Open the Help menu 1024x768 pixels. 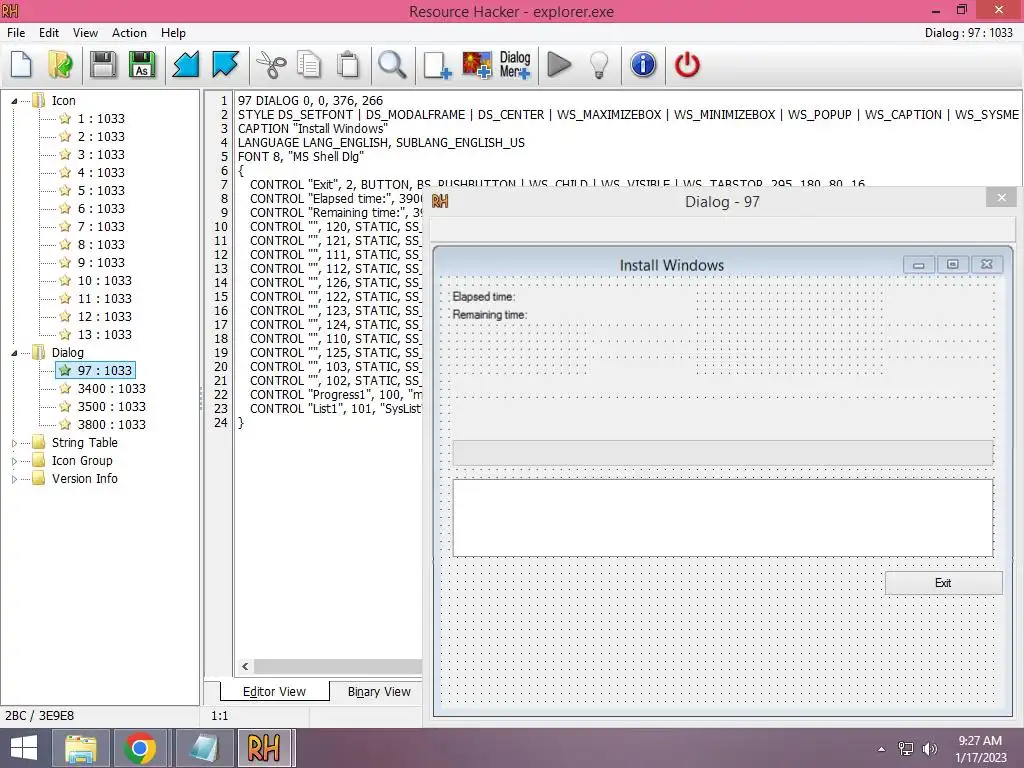pos(174,33)
